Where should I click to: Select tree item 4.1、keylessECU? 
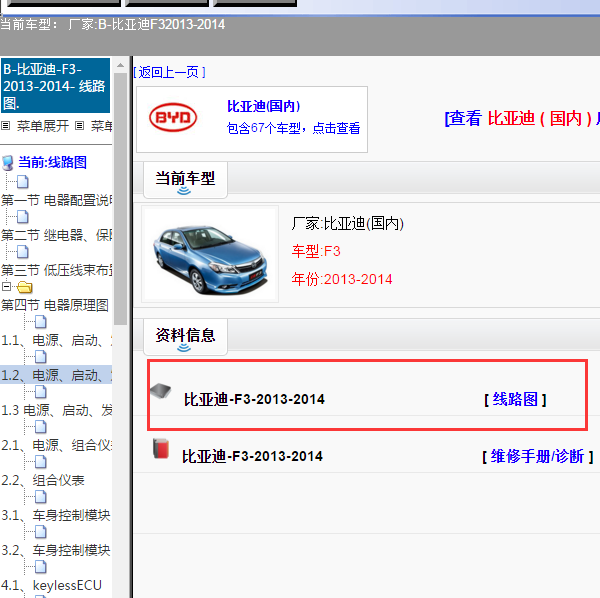[51, 585]
